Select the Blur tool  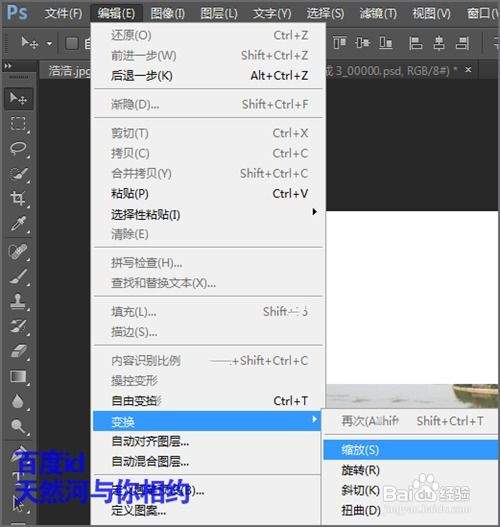coord(18,401)
